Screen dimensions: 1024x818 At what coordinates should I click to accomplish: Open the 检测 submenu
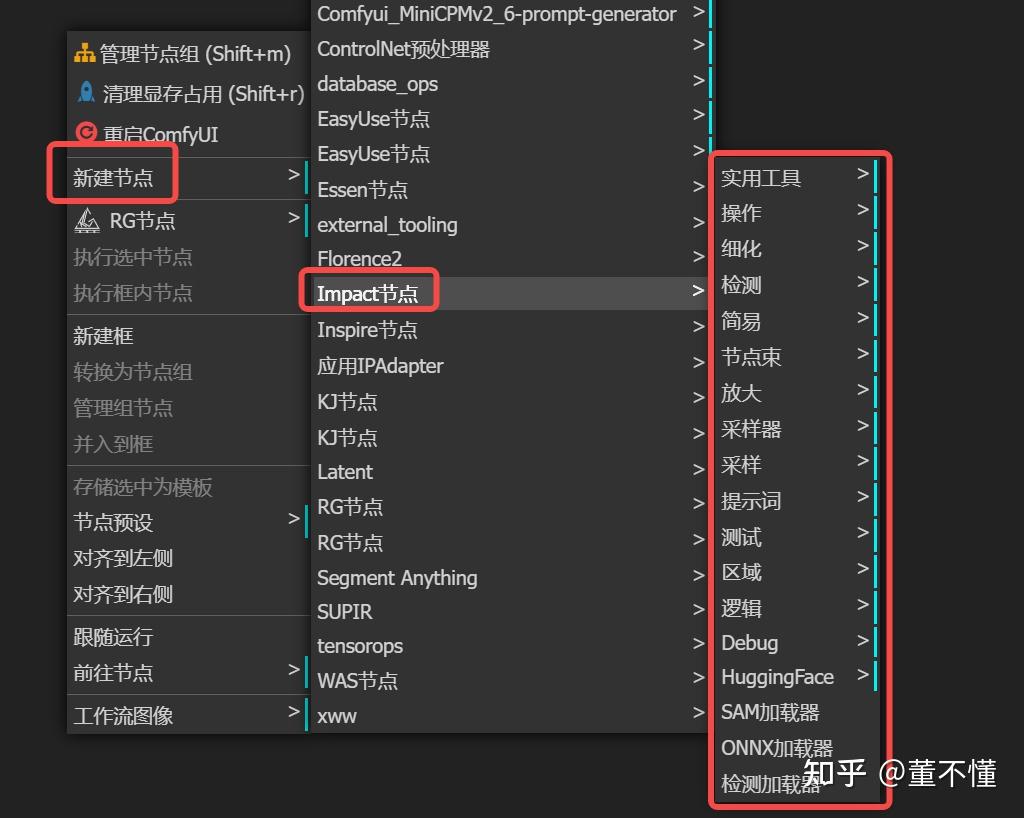click(x=796, y=285)
